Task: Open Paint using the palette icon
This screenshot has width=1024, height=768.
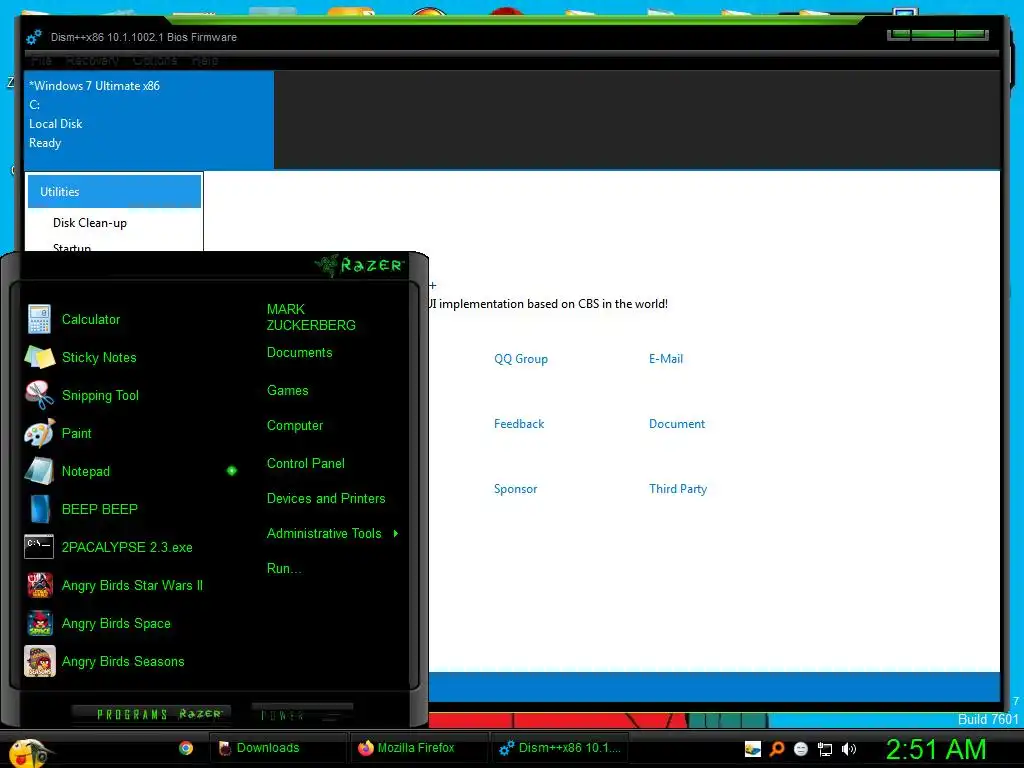Action: [x=39, y=433]
